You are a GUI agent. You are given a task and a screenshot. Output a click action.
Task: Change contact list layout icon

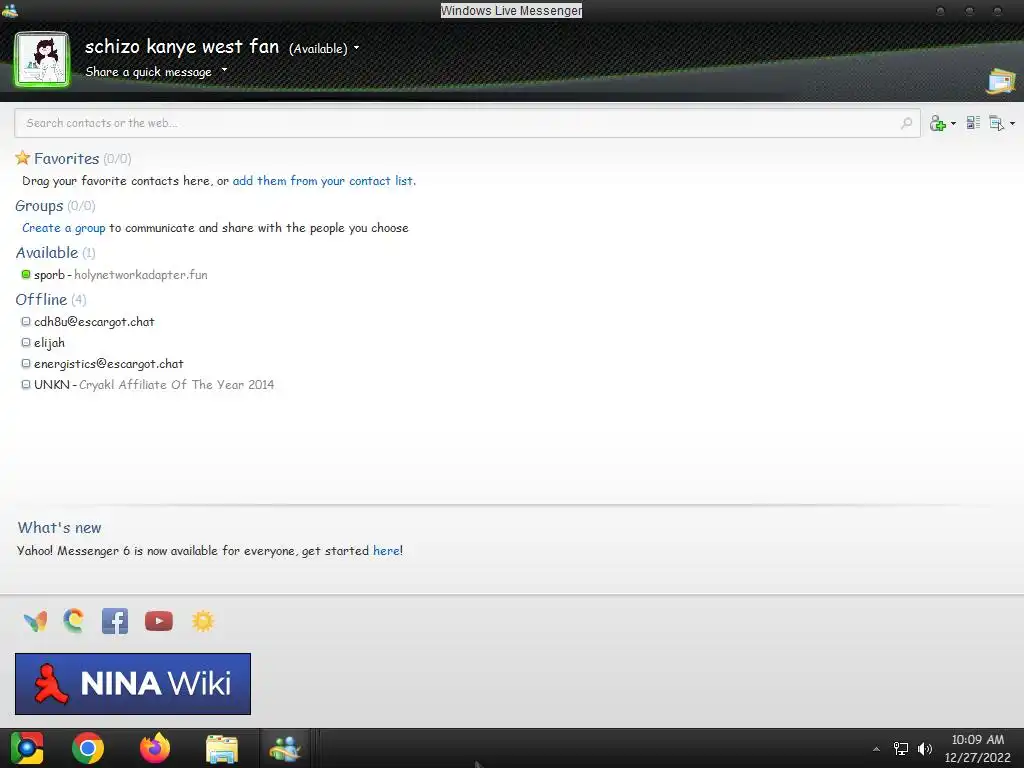[973, 123]
